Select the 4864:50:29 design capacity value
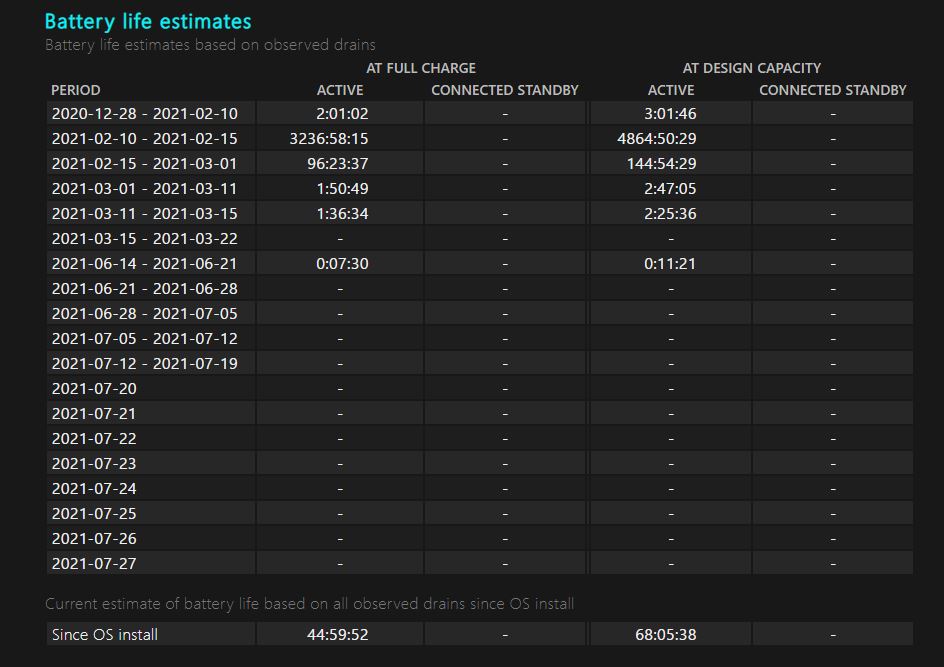The height and width of the screenshot is (667, 944). point(657,139)
